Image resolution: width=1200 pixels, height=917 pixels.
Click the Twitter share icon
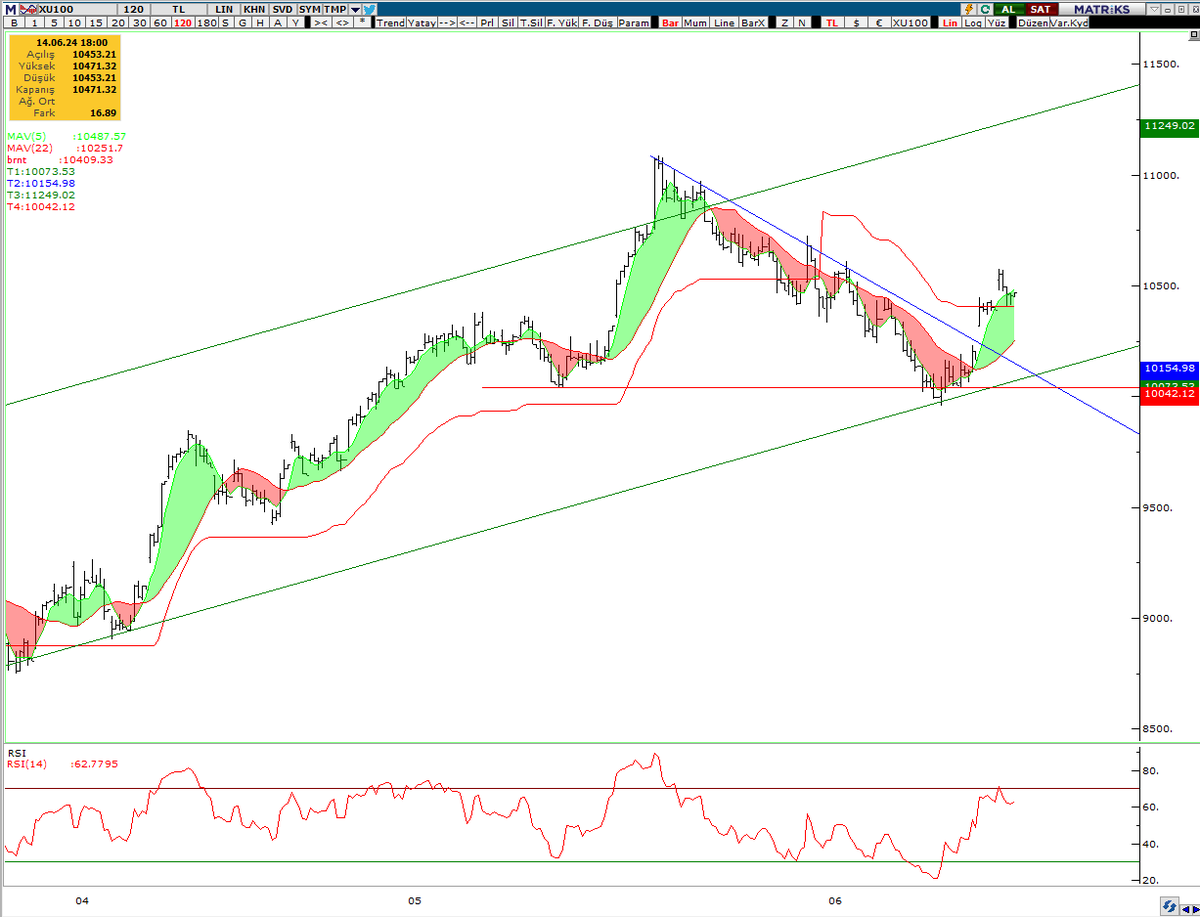(368, 9)
